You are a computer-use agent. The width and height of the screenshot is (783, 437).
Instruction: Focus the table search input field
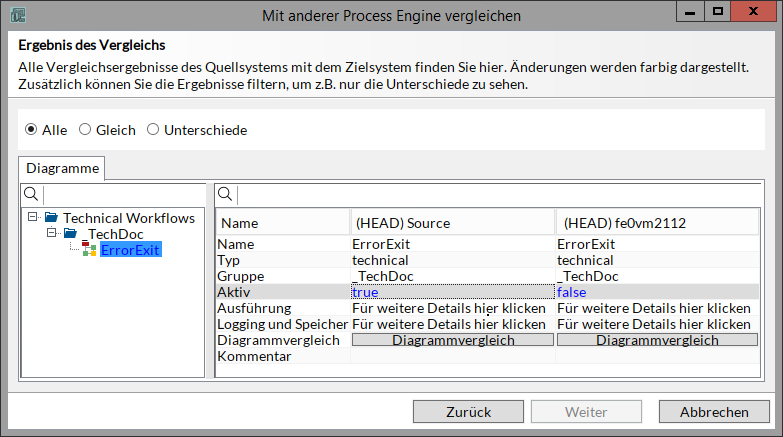[498, 194]
